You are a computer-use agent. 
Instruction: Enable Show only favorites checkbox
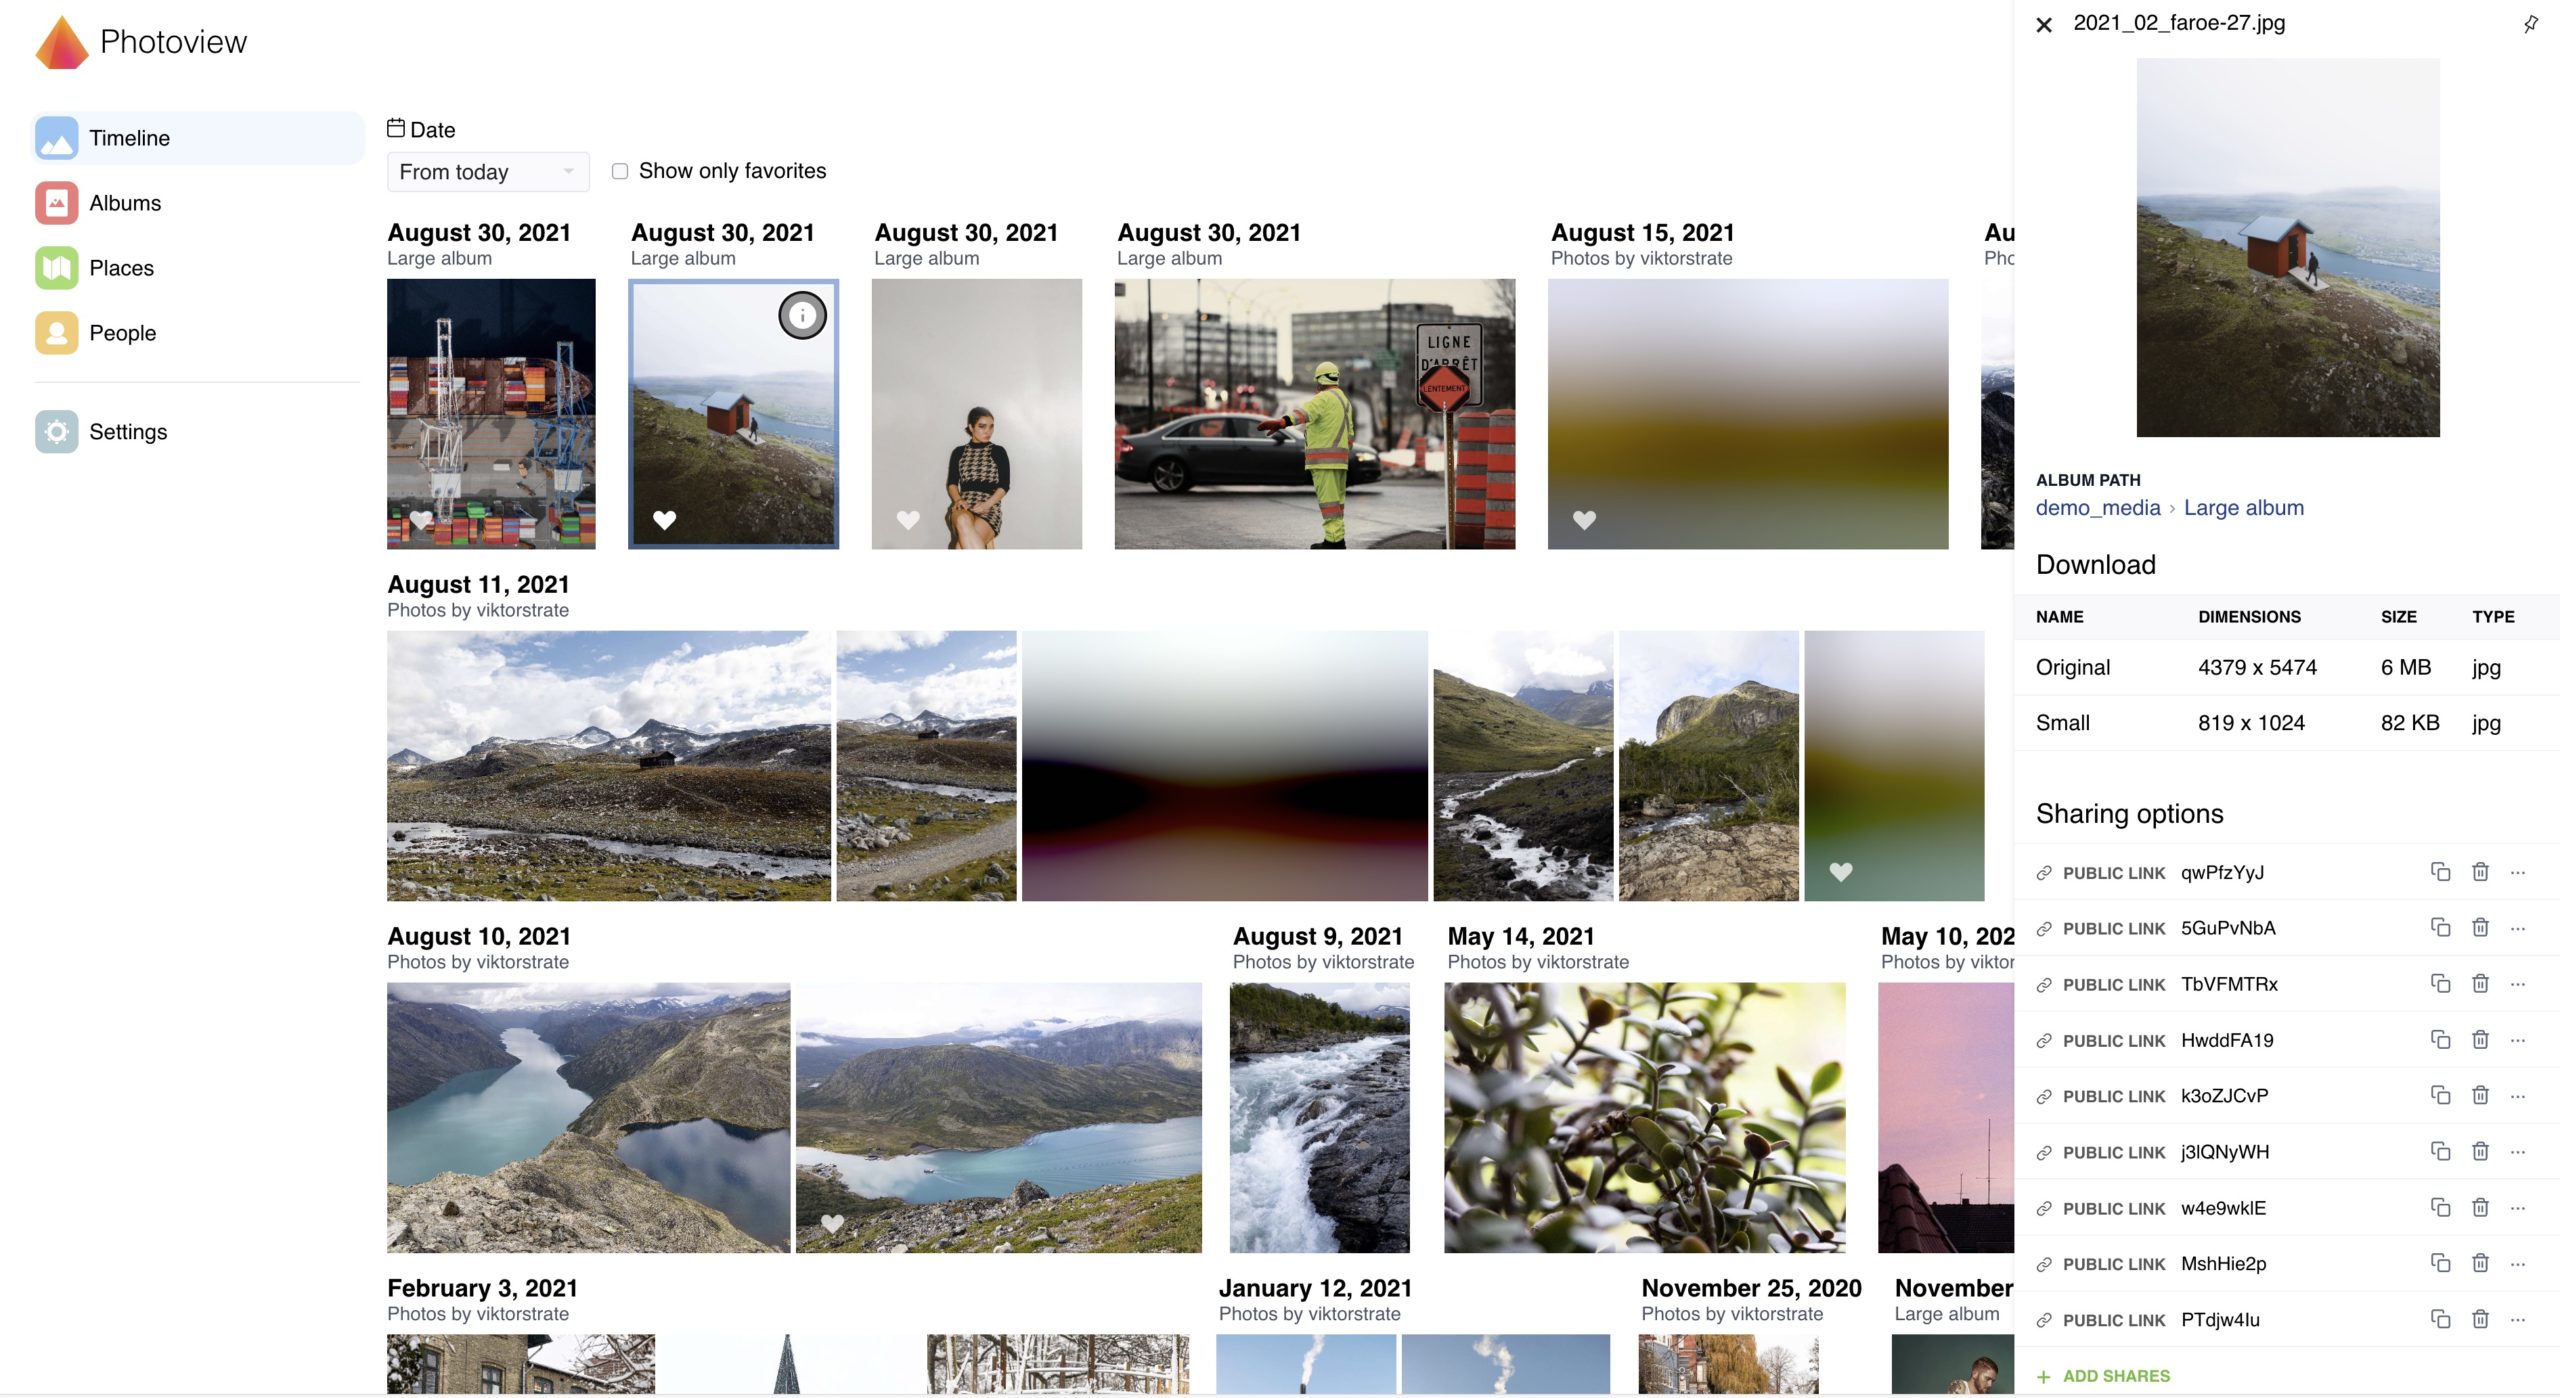pyautogui.click(x=620, y=171)
